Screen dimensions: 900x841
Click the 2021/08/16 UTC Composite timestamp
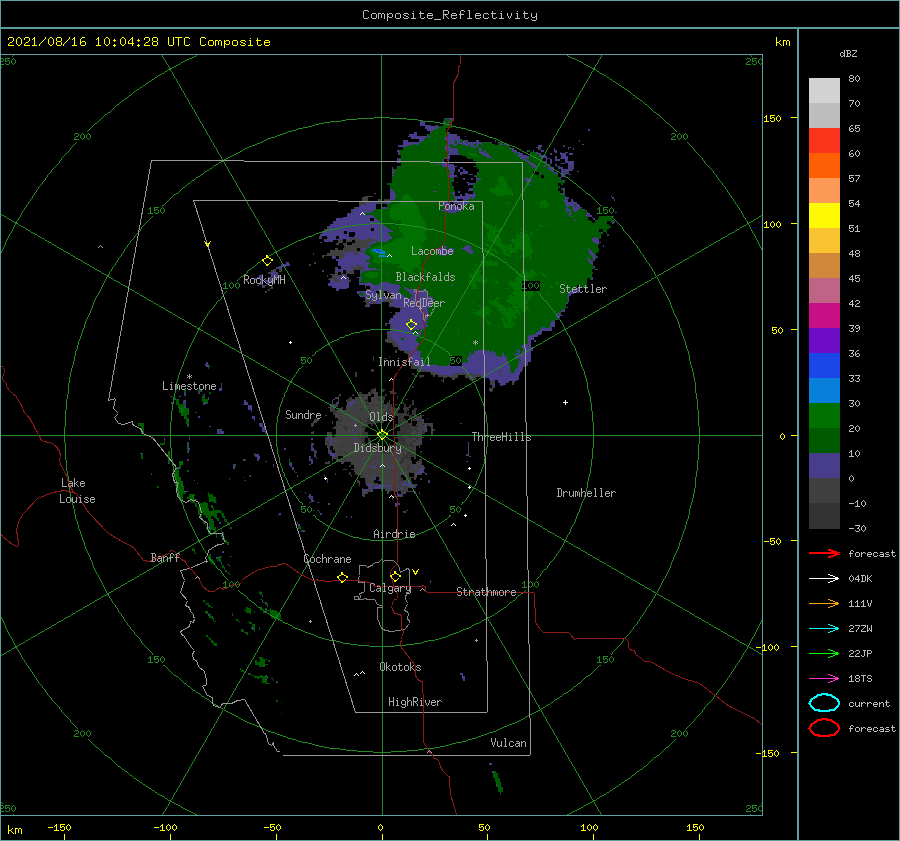[x=139, y=42]
